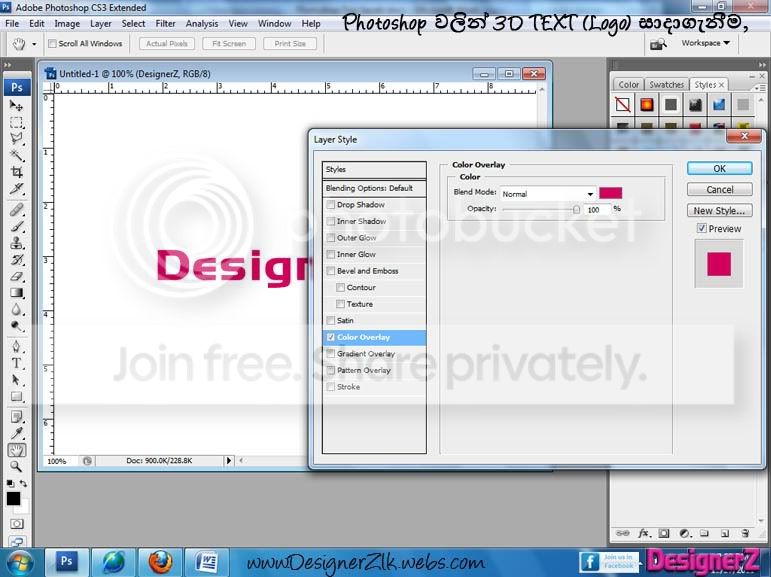Image resolution: width=771 pixels, height=577 pixels.
Task: Select the Crop tool
Action: pos(16,172)
